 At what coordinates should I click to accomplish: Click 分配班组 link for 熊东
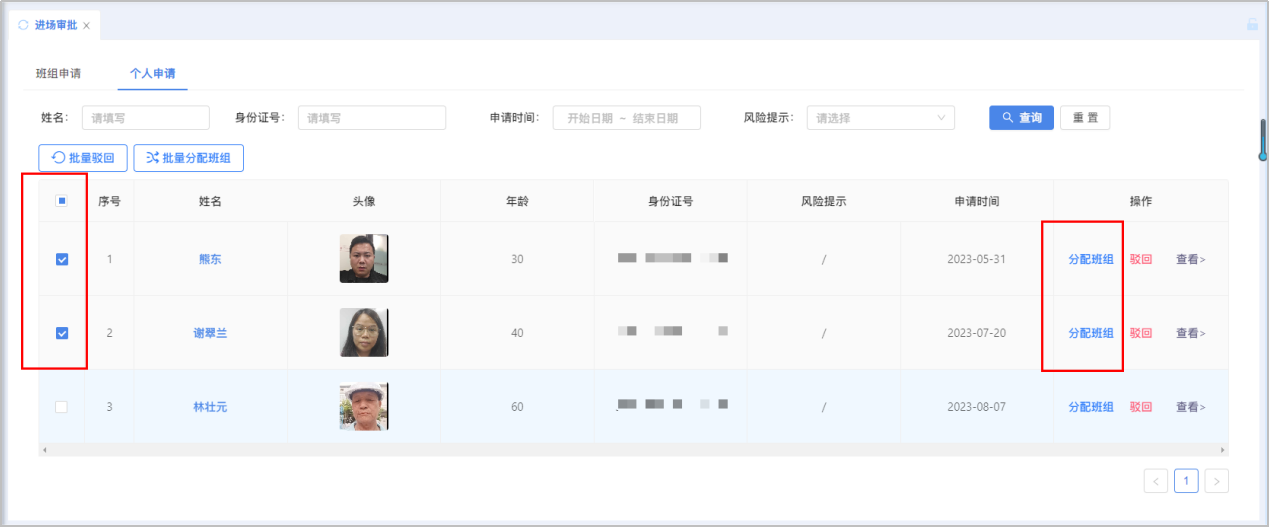tap(1090, 259)
